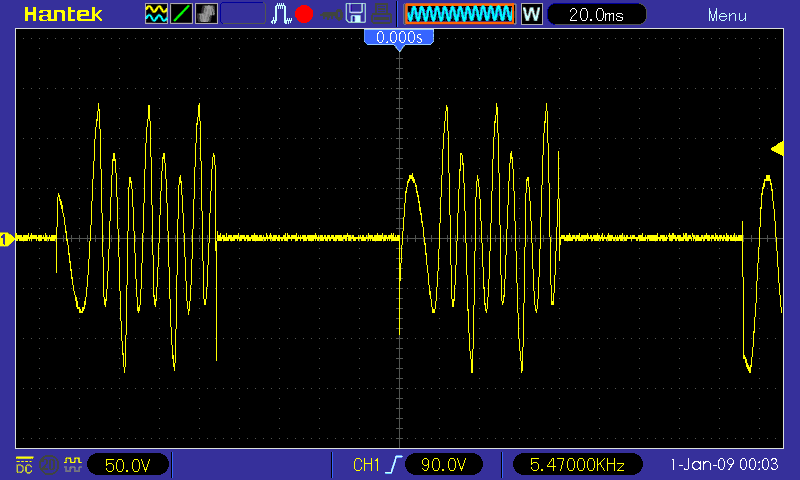800x480 pixels.
Task: Click the square-wave probe icon in status bar
Action: pos(73,464)
